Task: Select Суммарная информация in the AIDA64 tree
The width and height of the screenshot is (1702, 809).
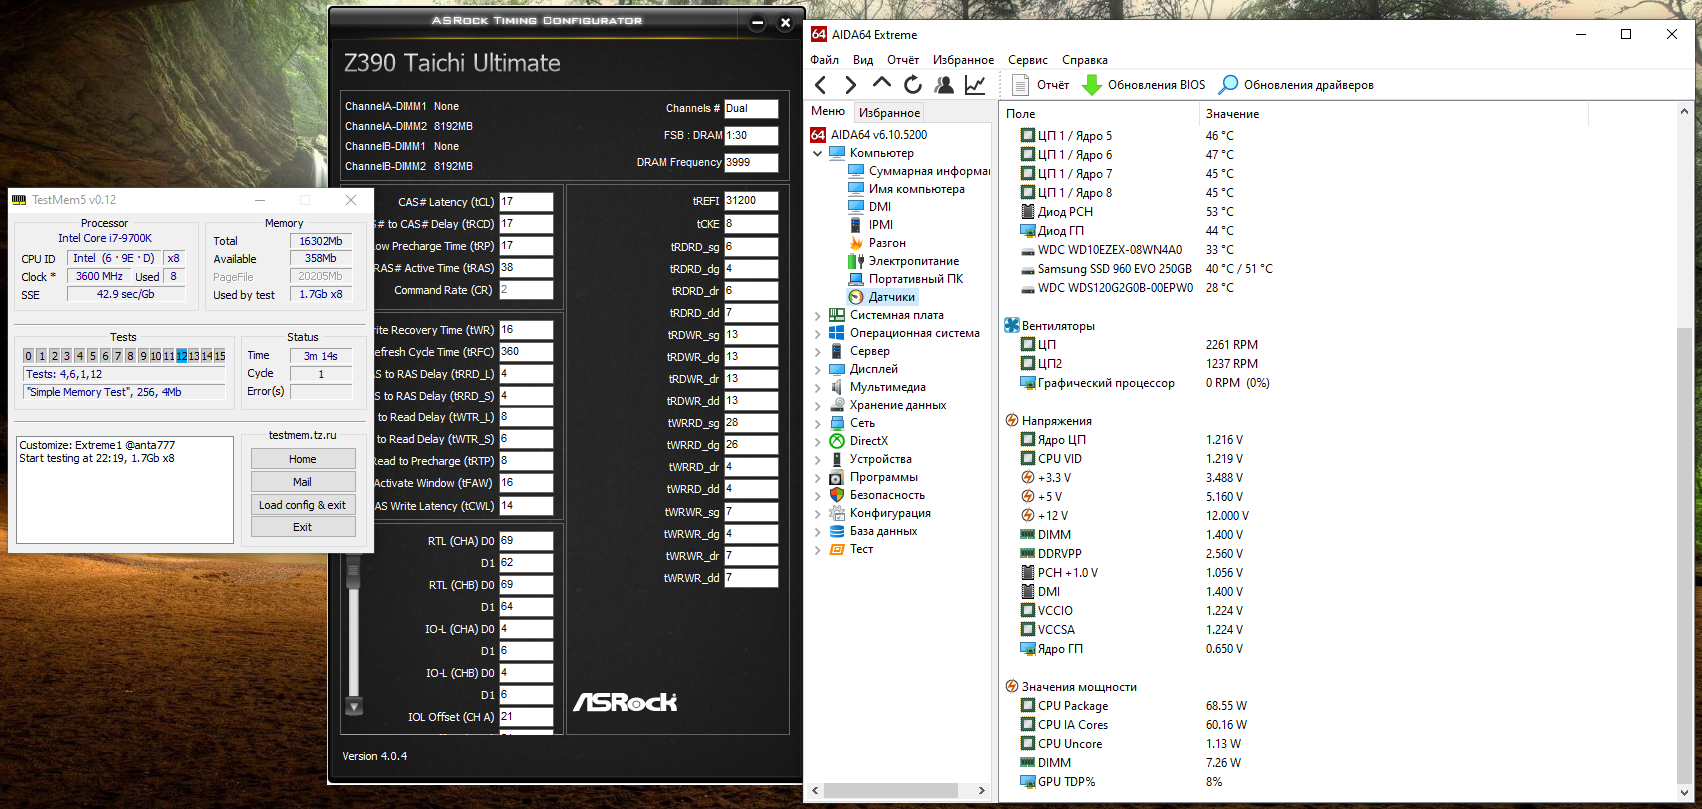Action: pos(920,171)
